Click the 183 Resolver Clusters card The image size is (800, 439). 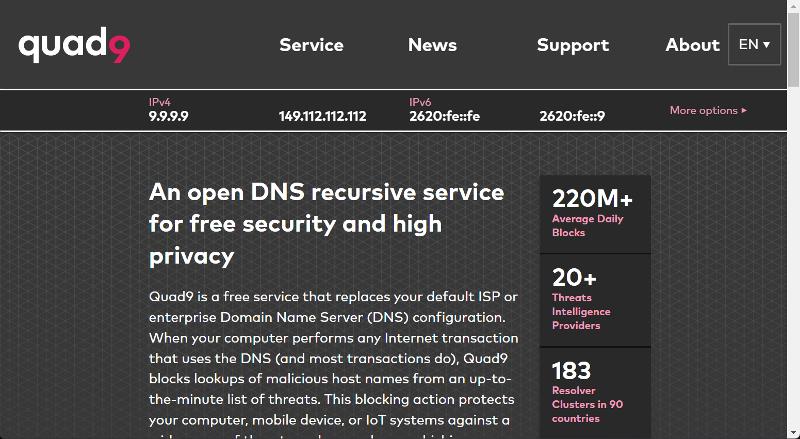click(x=595, y=391)
